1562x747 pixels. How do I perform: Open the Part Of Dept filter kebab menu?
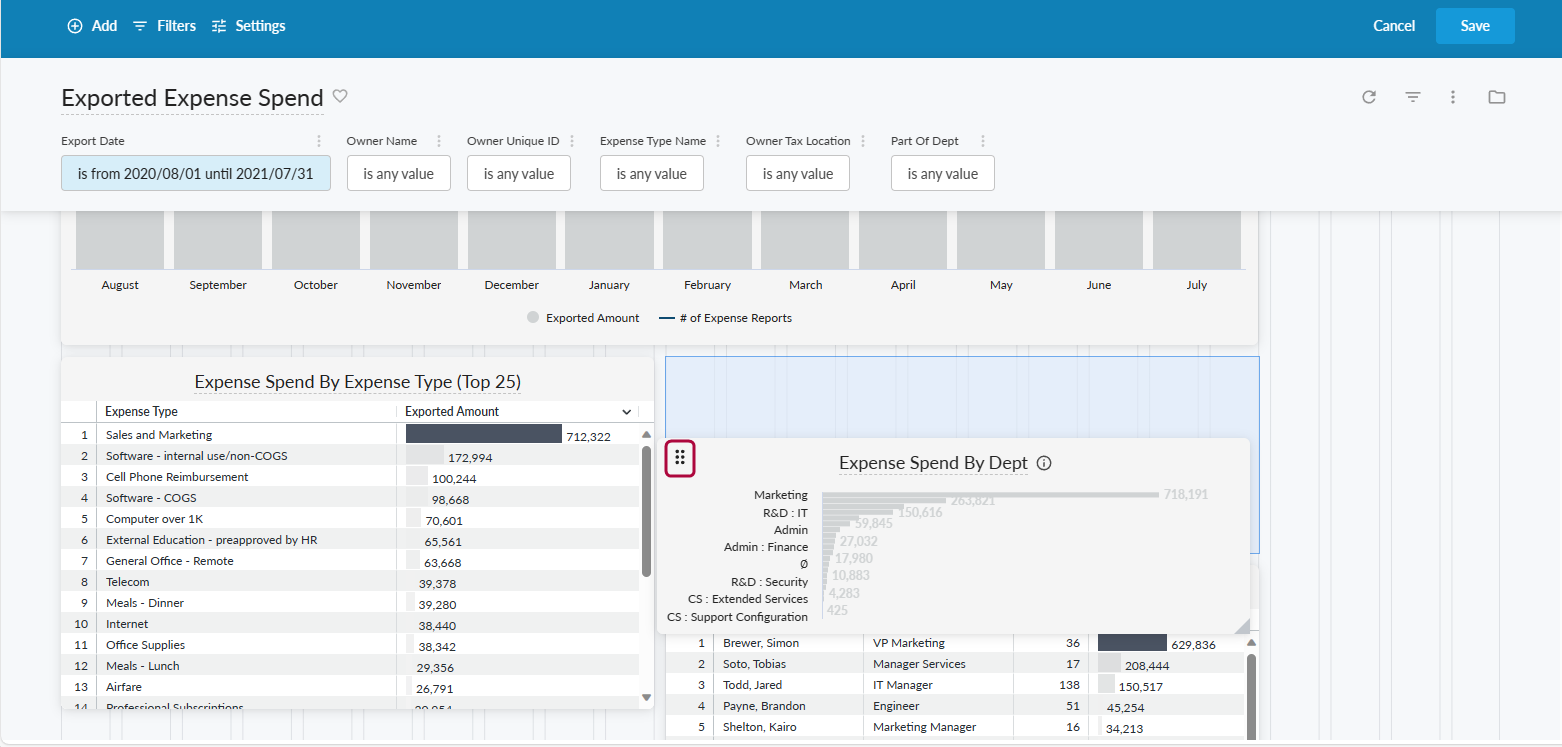[983, 141]
